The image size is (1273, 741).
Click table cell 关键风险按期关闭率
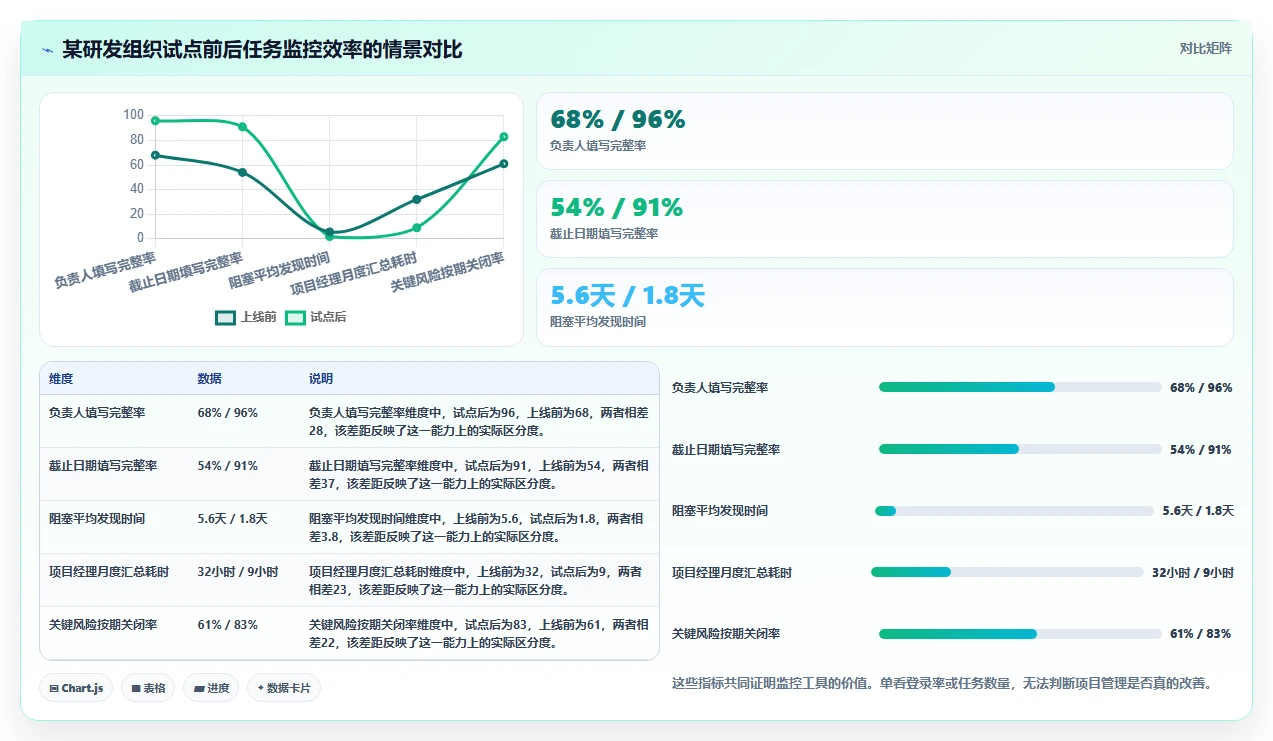click(103, 625)
